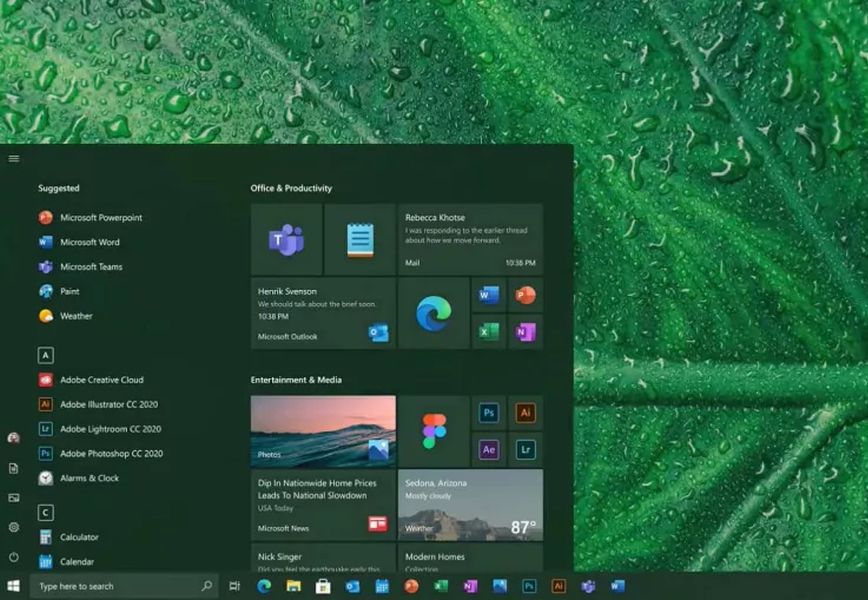Open OneNote from the taskbar
This screenshot has height=600, width=868.
point(470,586)
